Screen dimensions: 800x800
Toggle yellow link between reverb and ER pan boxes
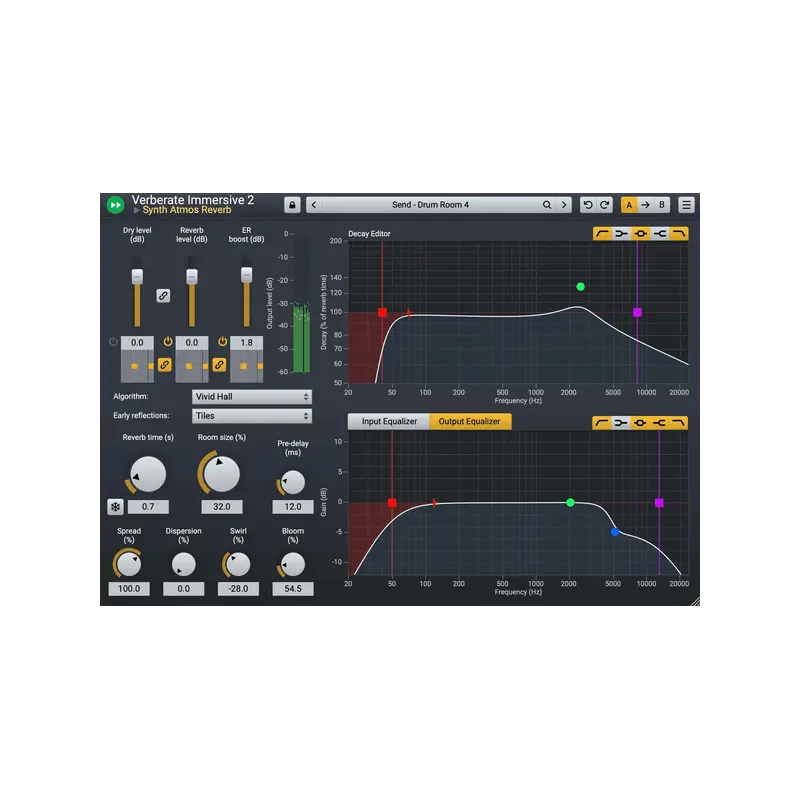pos(219,365)
